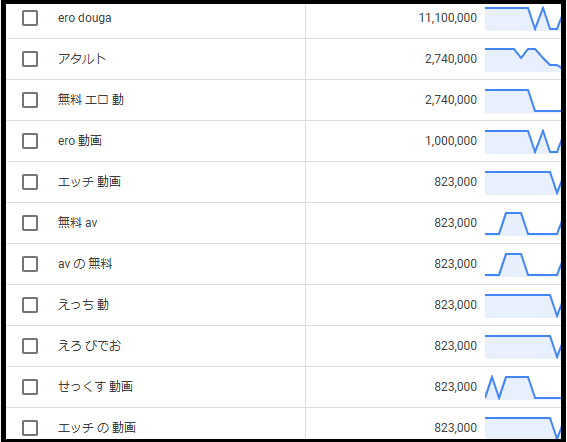Click the ero douga keyword text
Screen dimensions: 567x442
tap(85, 18)
